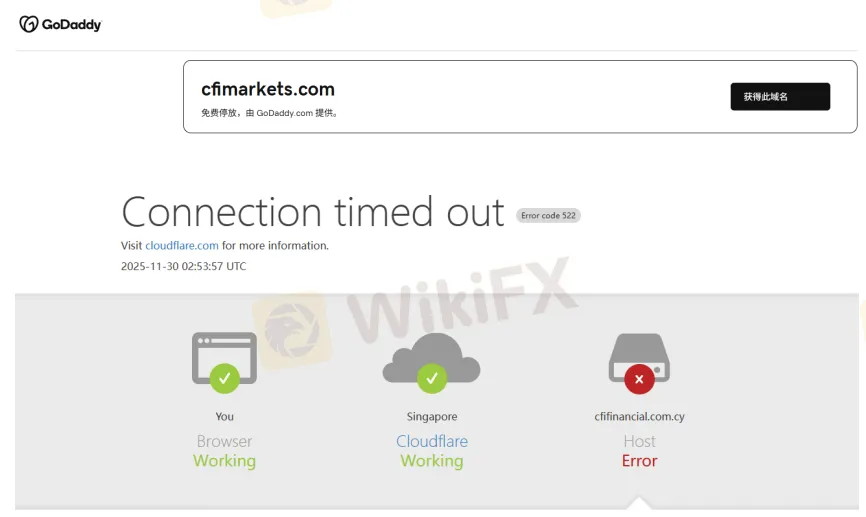The width and height of the screenshot is (866, 517).
Task: Click the 2025-11-30 UTC timestamp text
Action: point(183,266)
